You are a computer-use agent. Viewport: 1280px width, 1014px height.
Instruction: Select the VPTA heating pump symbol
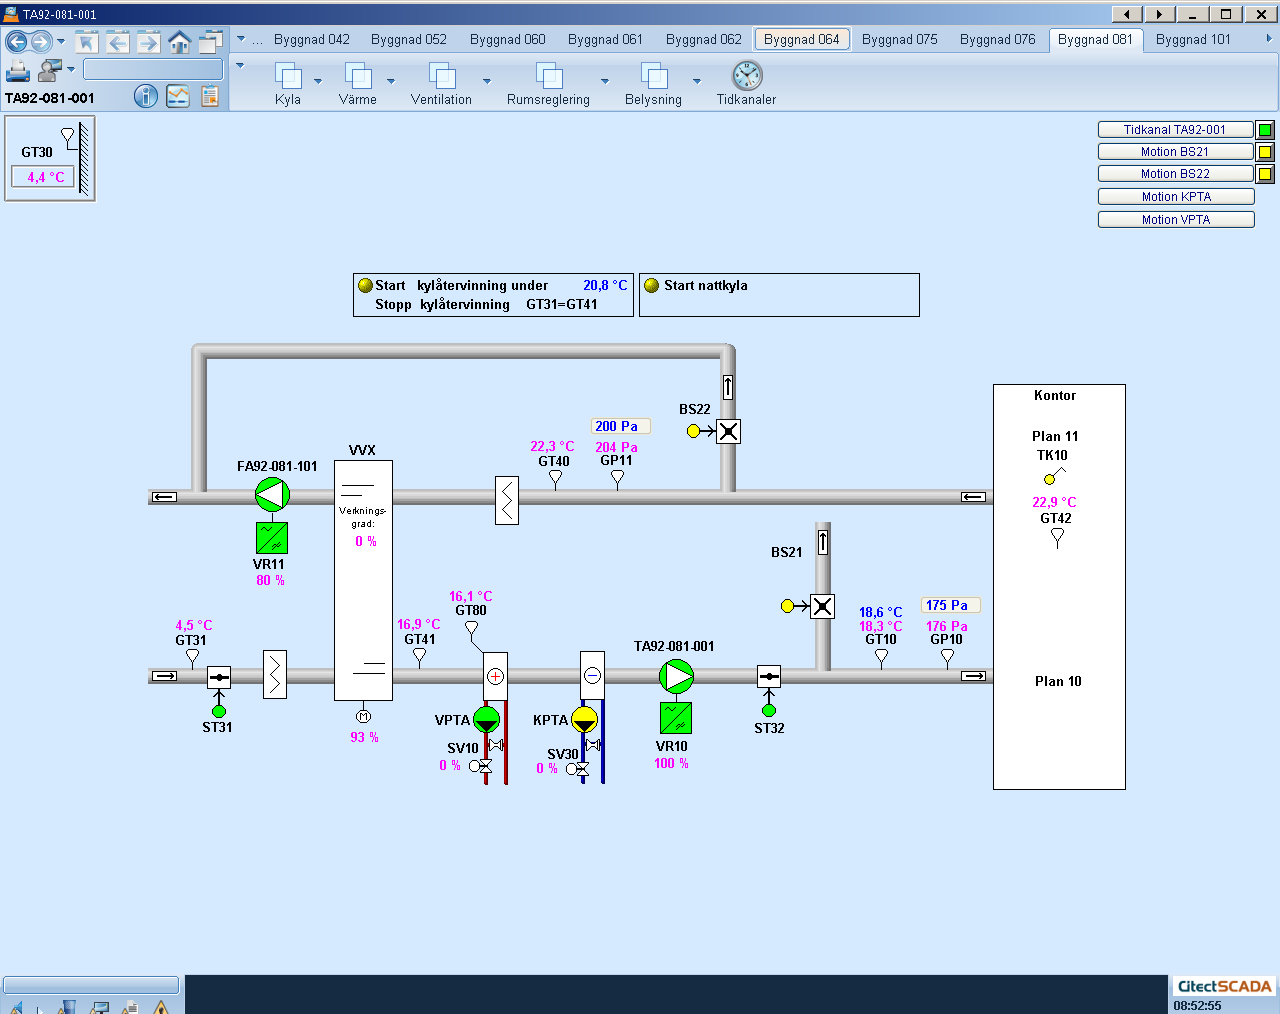point(486,720)
